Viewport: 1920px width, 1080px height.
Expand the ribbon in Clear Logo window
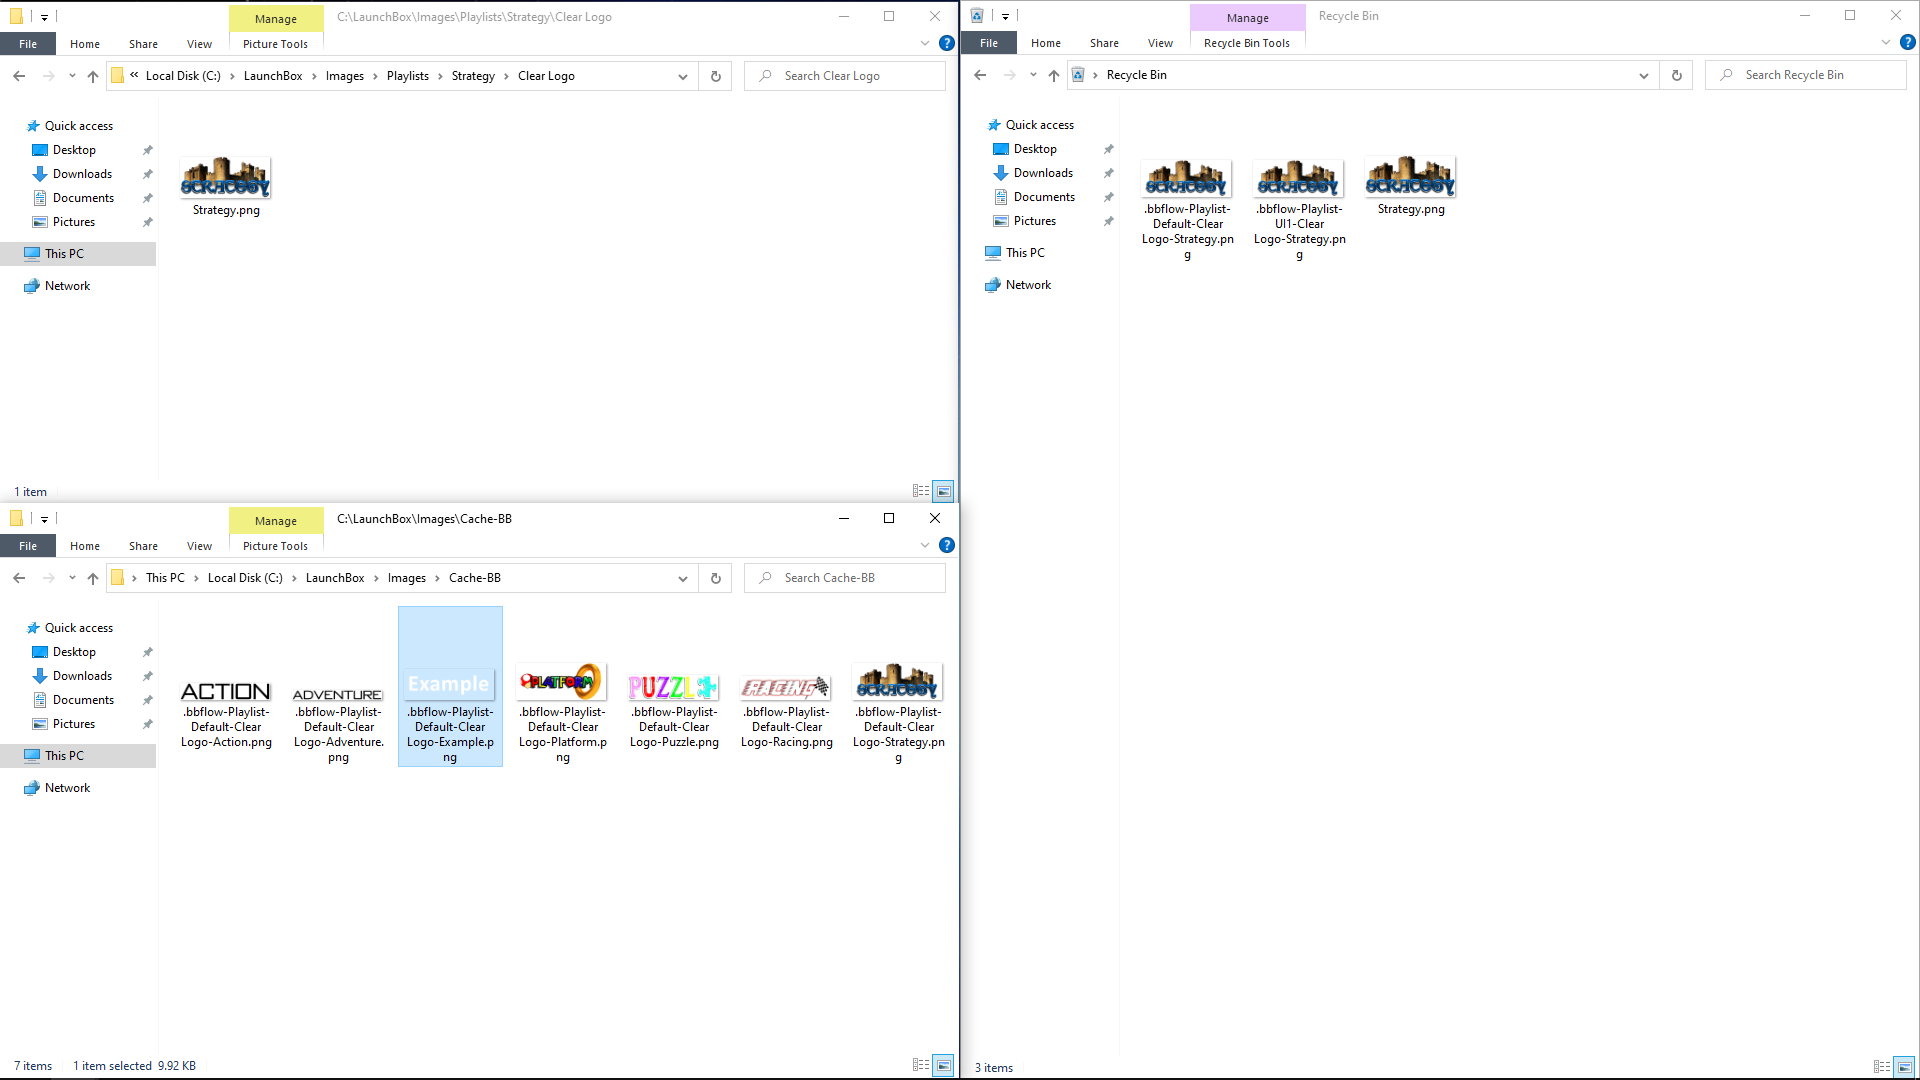925,43
